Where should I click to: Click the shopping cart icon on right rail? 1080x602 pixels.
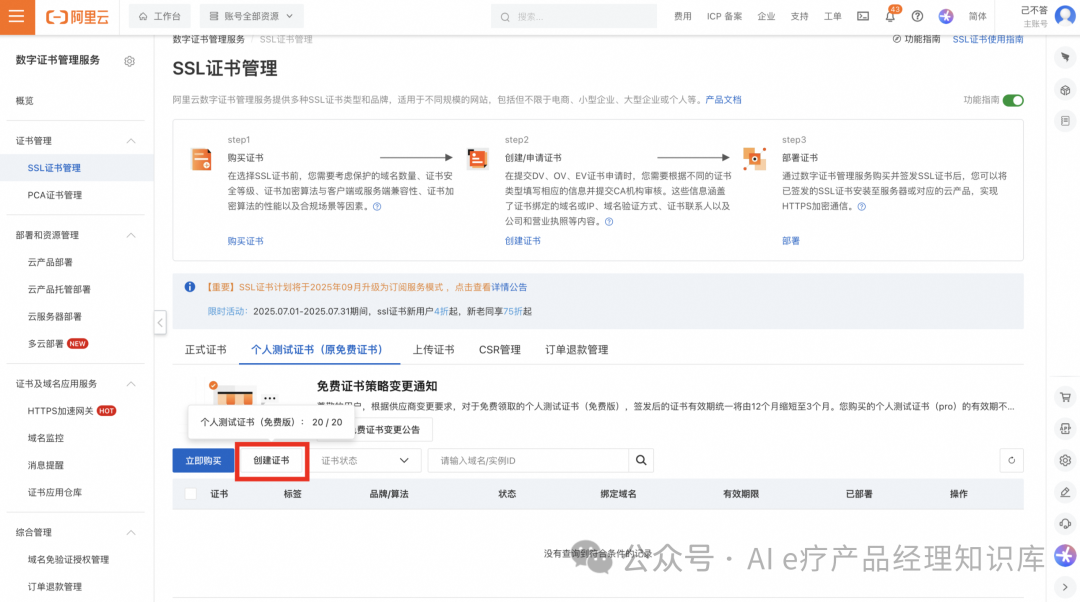(1065, 397)
